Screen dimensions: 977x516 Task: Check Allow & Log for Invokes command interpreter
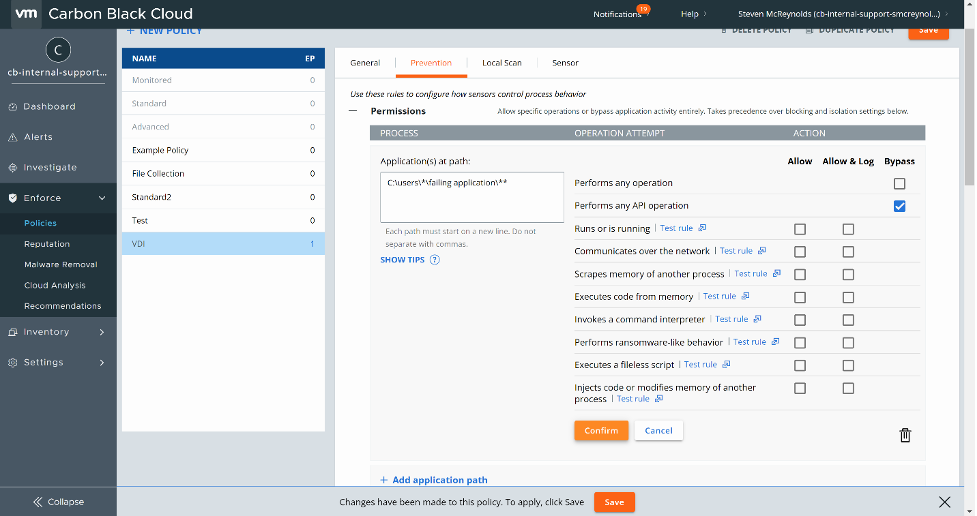[x=848, y=320]
